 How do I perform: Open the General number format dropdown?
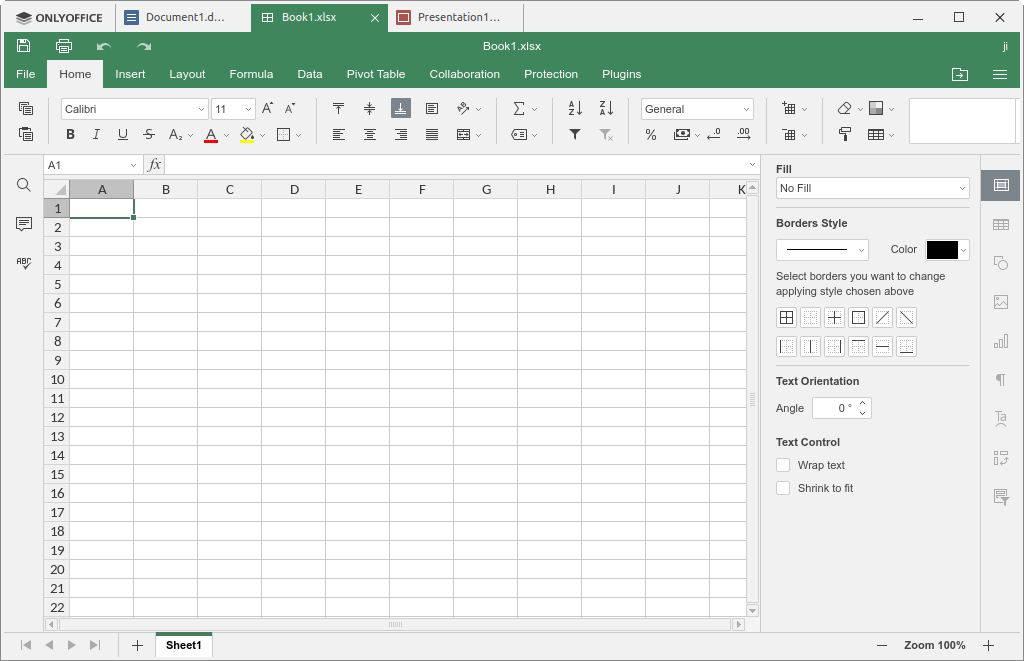(x=697, y=109)
